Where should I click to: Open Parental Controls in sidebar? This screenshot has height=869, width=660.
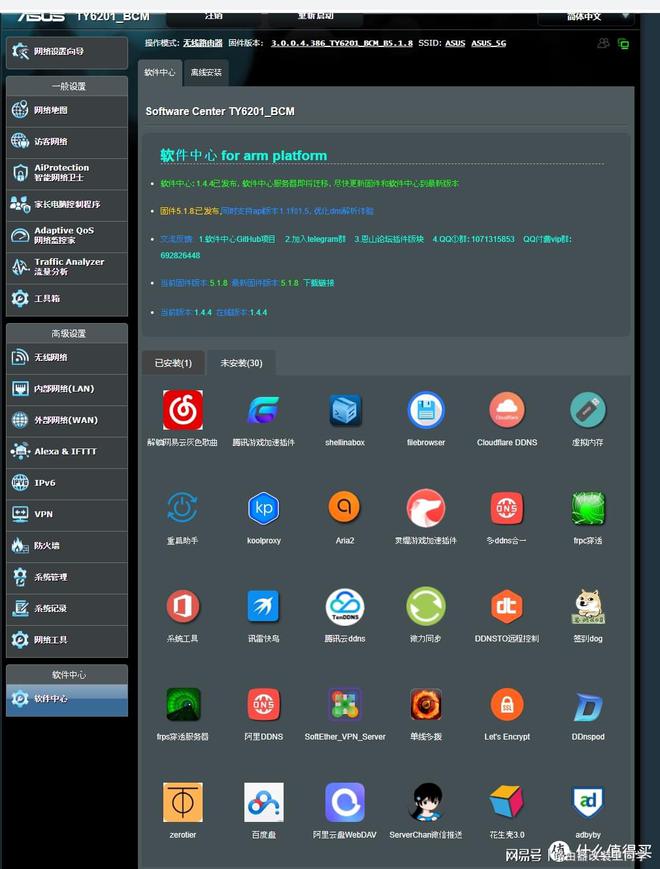pyautogui.click(x=66, y=204)
